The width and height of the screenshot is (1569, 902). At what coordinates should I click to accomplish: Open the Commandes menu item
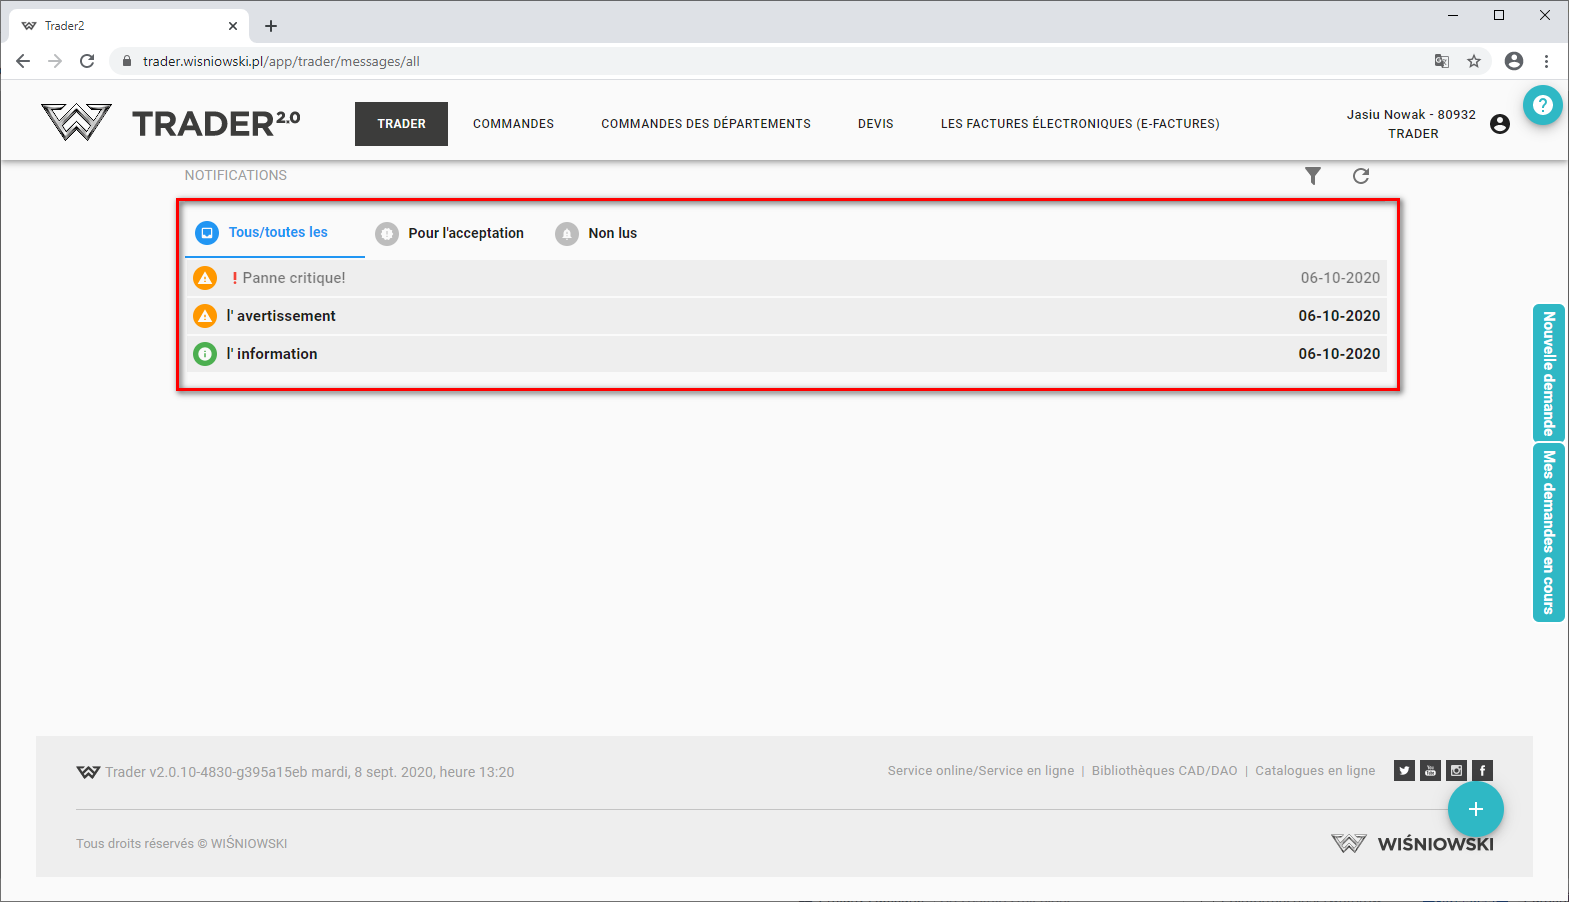click(513, 124)
